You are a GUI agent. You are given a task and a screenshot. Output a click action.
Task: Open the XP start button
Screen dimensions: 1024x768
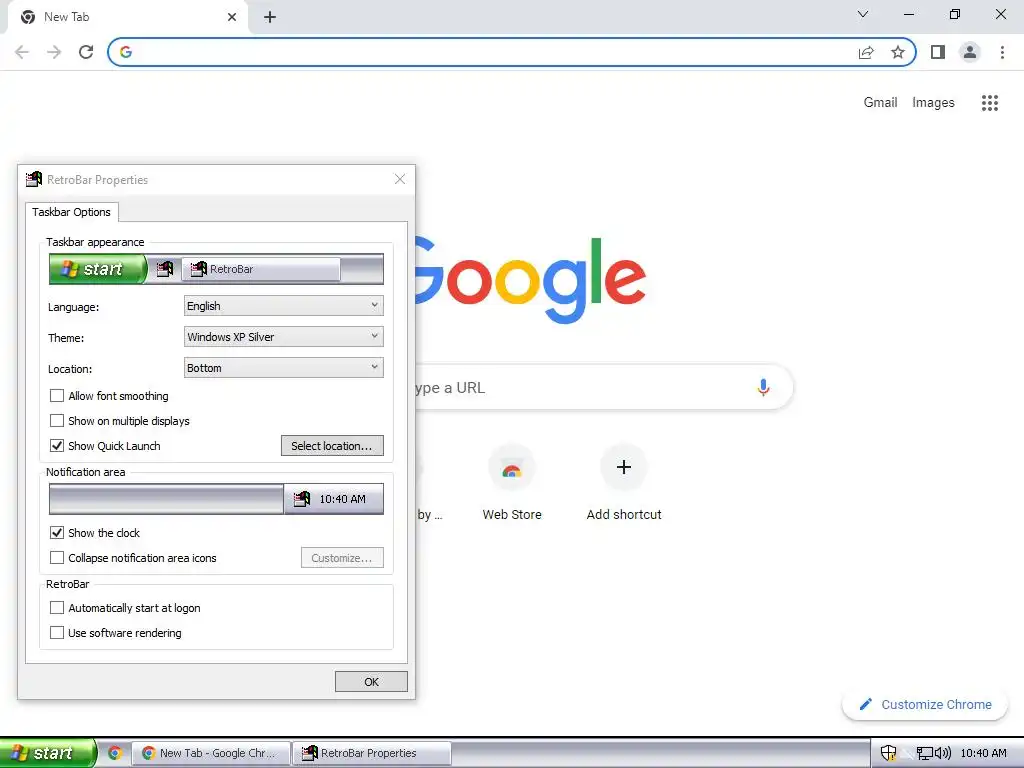[x=48, y=753]
